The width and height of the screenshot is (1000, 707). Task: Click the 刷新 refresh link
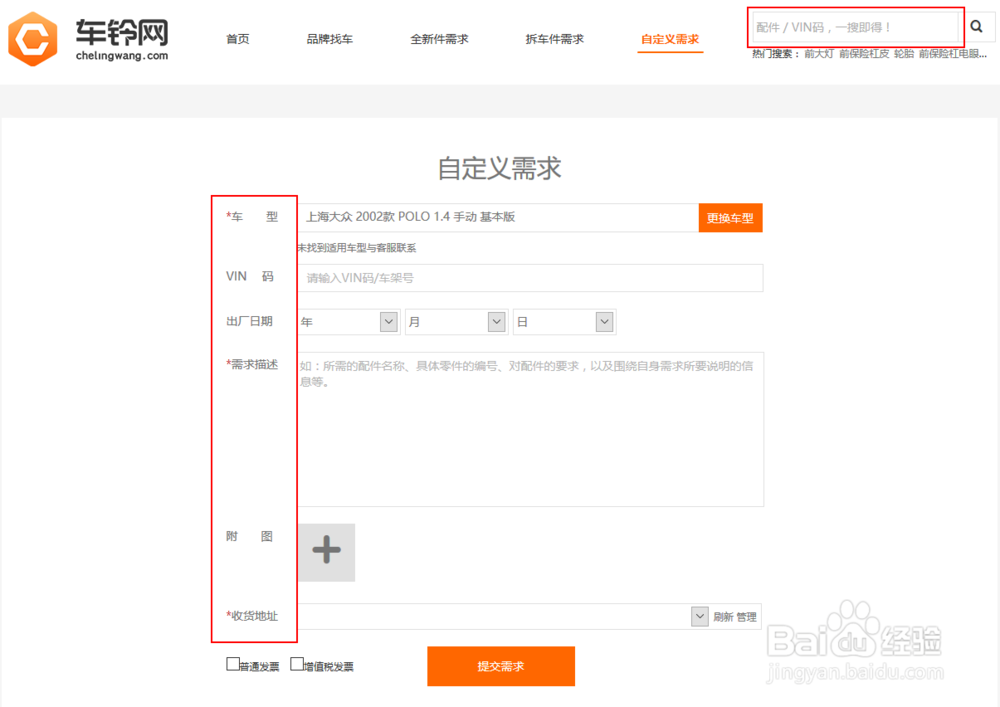pos(723,616)
